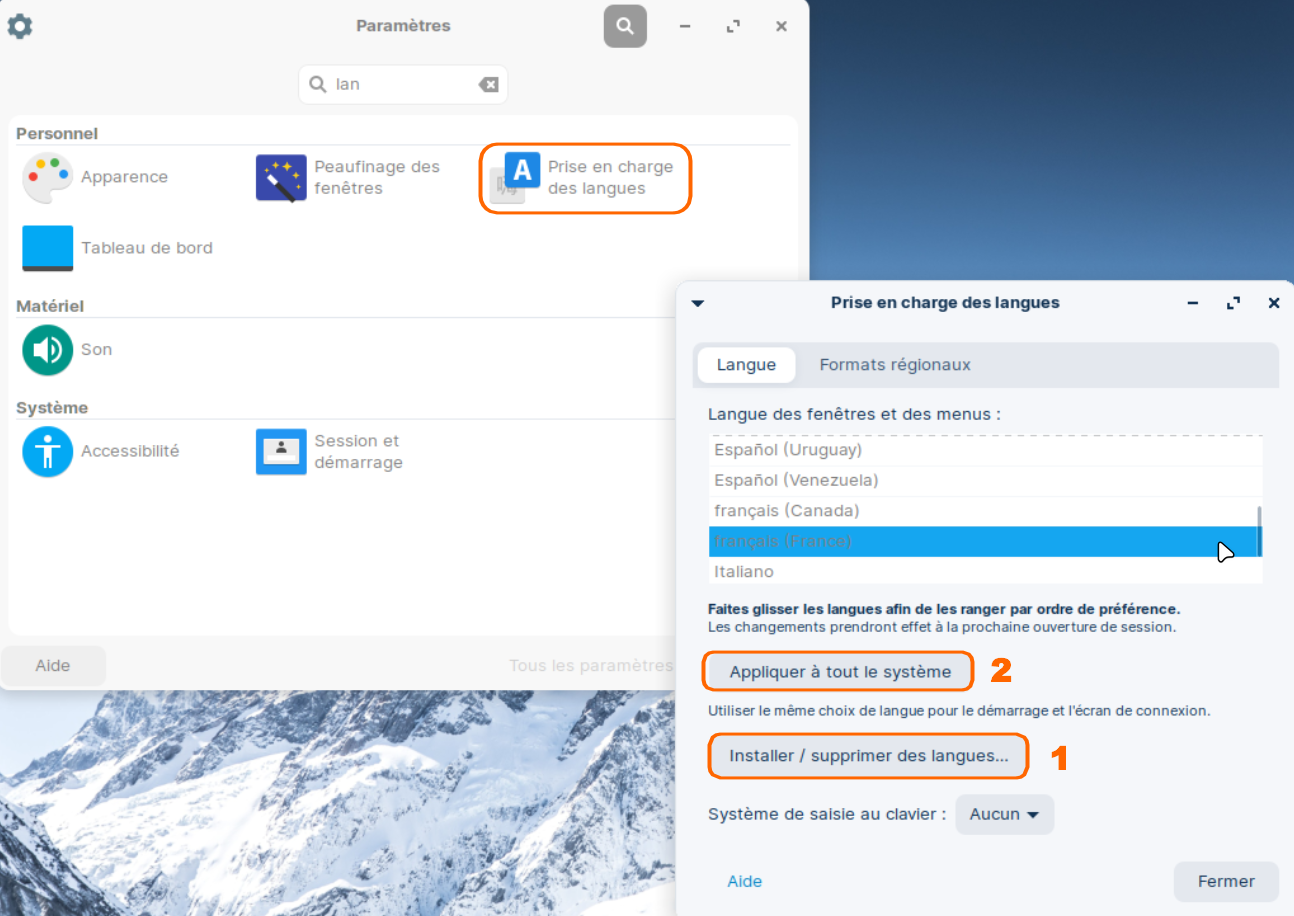1294x916 pixels.
Task: Click Installer / supprimer des langues
Action: tap(868, 756)
